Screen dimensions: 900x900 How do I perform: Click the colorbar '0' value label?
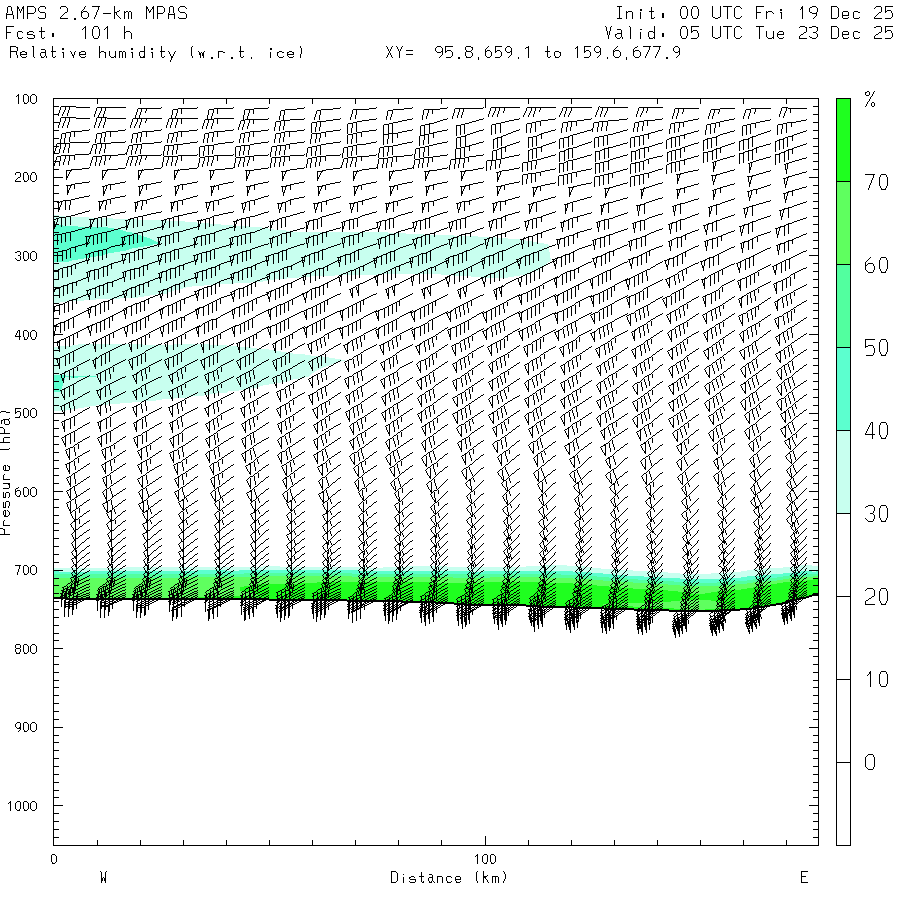870,763
